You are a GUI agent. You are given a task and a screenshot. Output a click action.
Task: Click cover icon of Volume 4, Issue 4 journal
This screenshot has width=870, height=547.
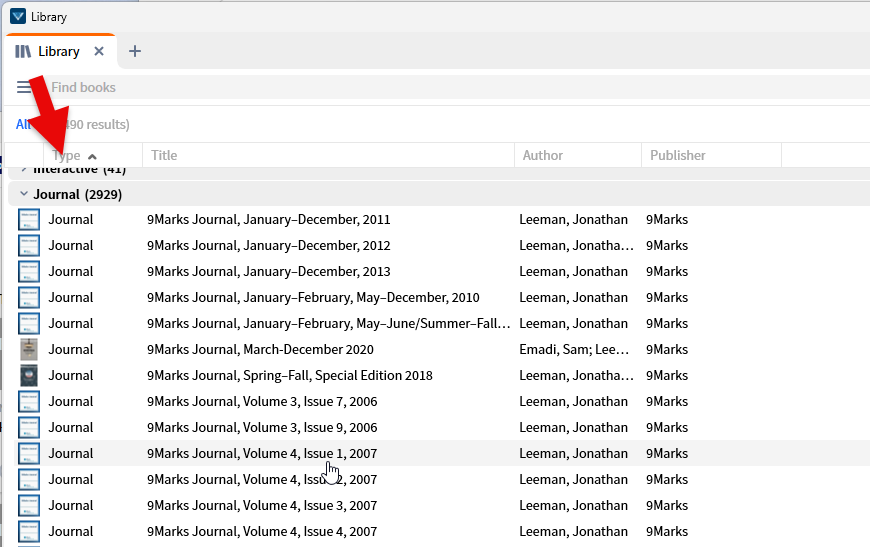pyautogui.click(x=29, y=532)
